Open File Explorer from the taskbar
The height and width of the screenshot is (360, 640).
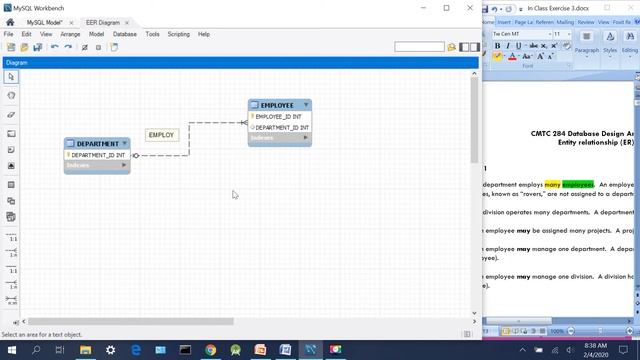[85, 350]
